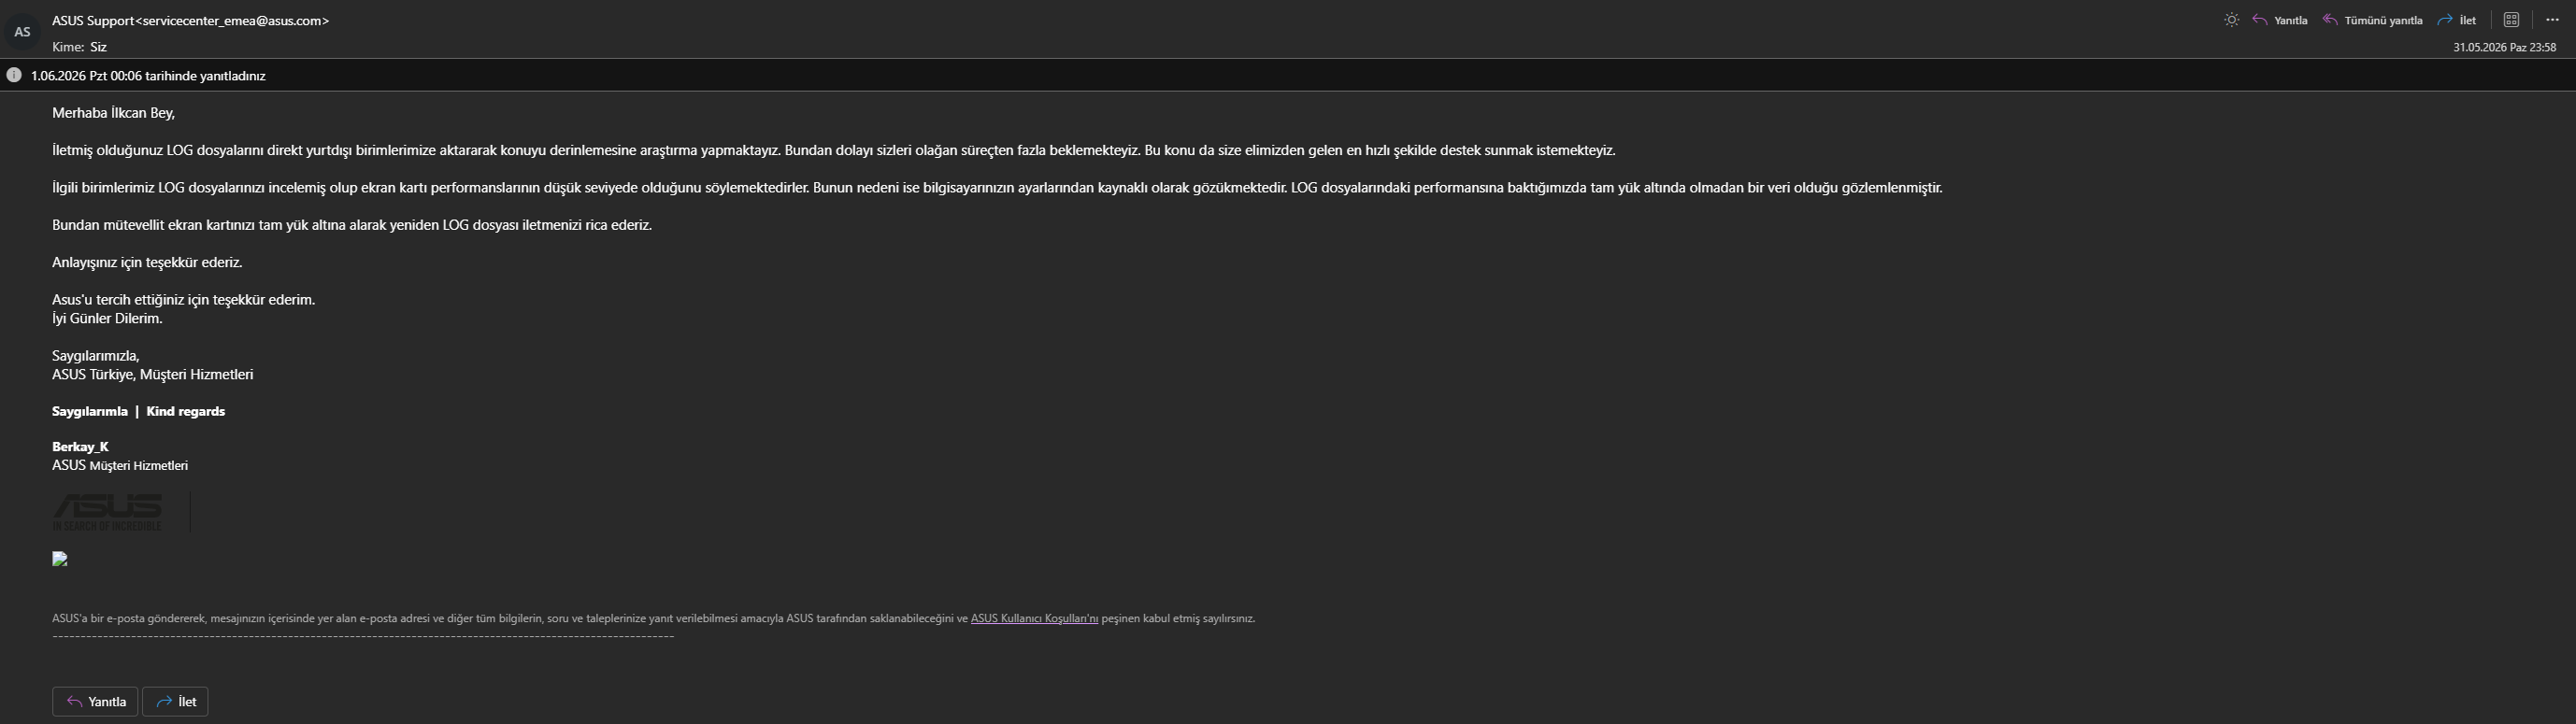Click the ASUS In Search of Incredible logo

[107, 512]
